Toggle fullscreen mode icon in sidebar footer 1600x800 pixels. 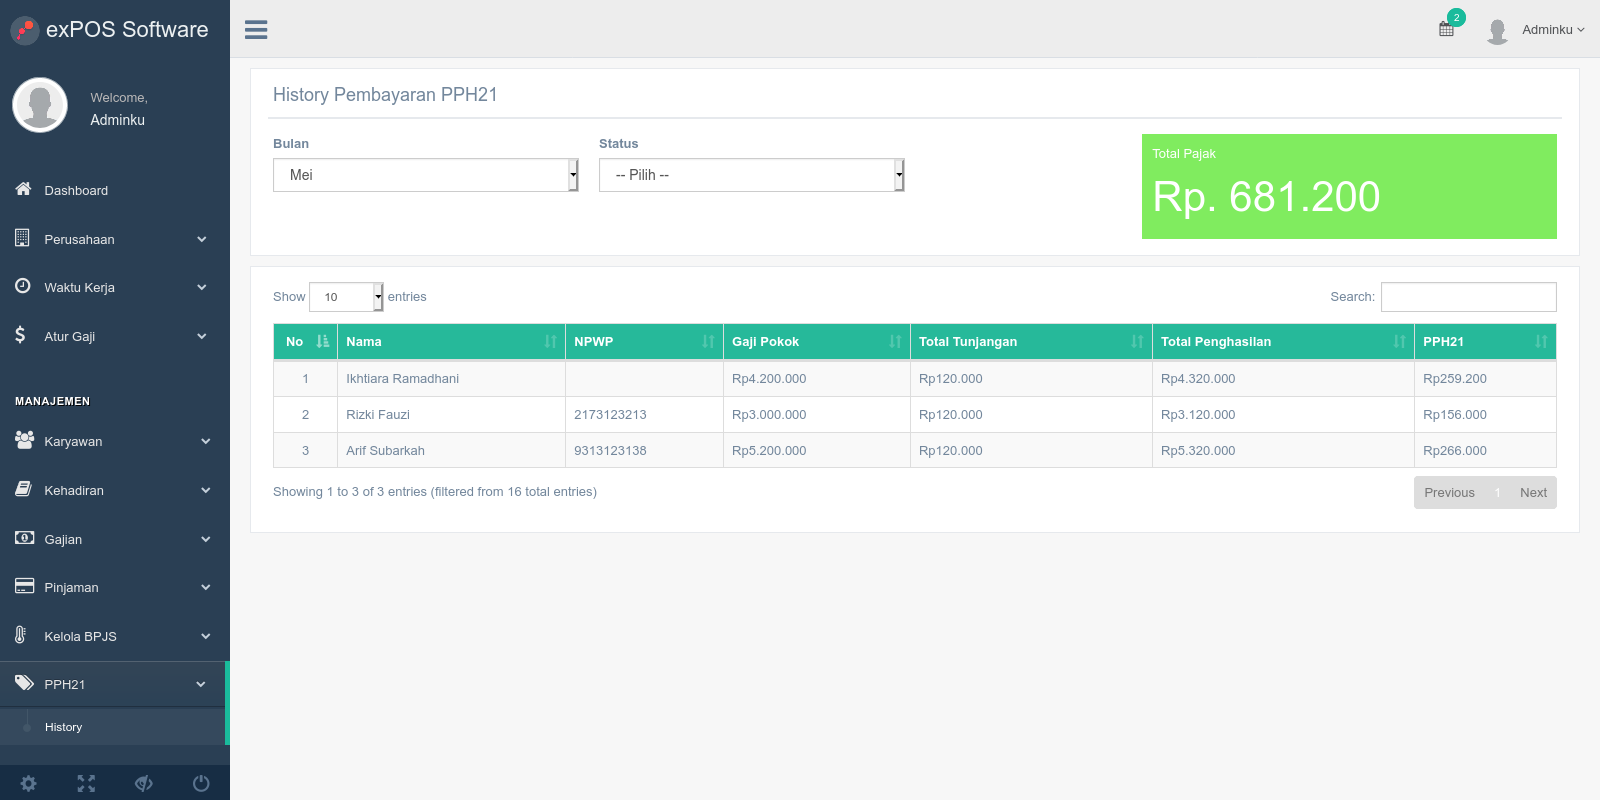pos(86,783)
